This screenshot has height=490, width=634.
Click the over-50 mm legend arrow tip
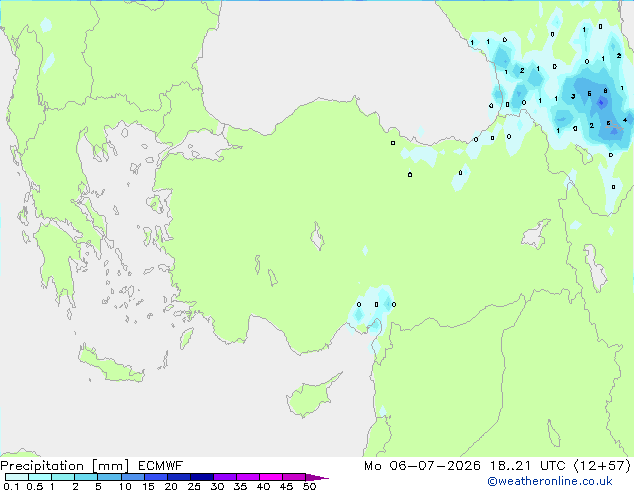tap(317, 477)
